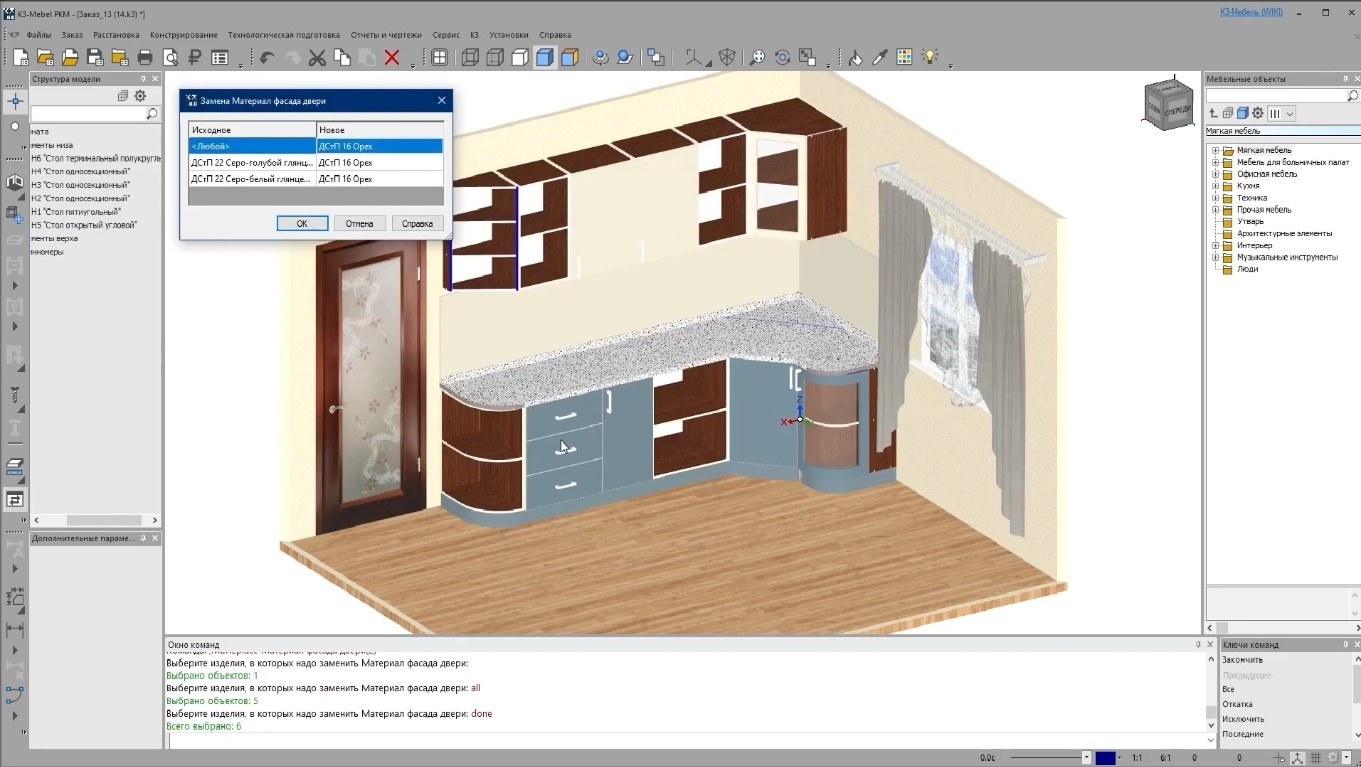Click the dark blue color swatch in status bar
The image size is (1361, 767).
[x=1105, y=758]
